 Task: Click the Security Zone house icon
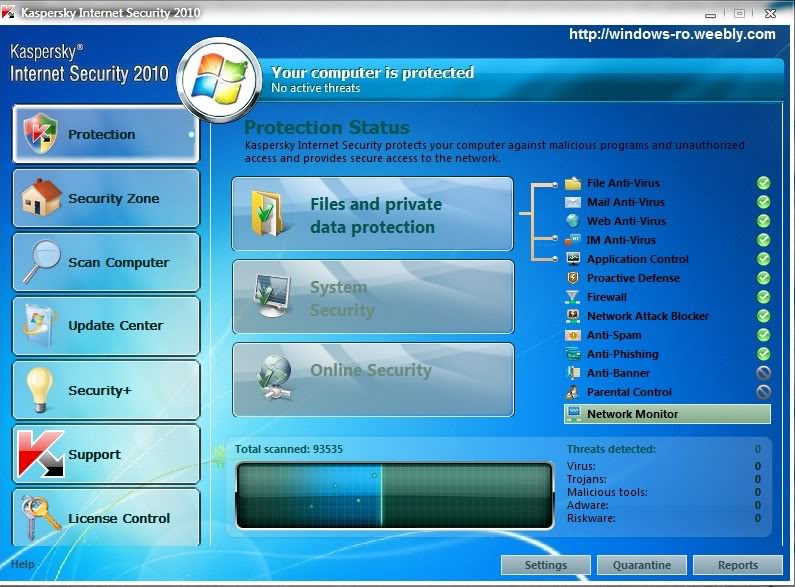coord(41,197)
